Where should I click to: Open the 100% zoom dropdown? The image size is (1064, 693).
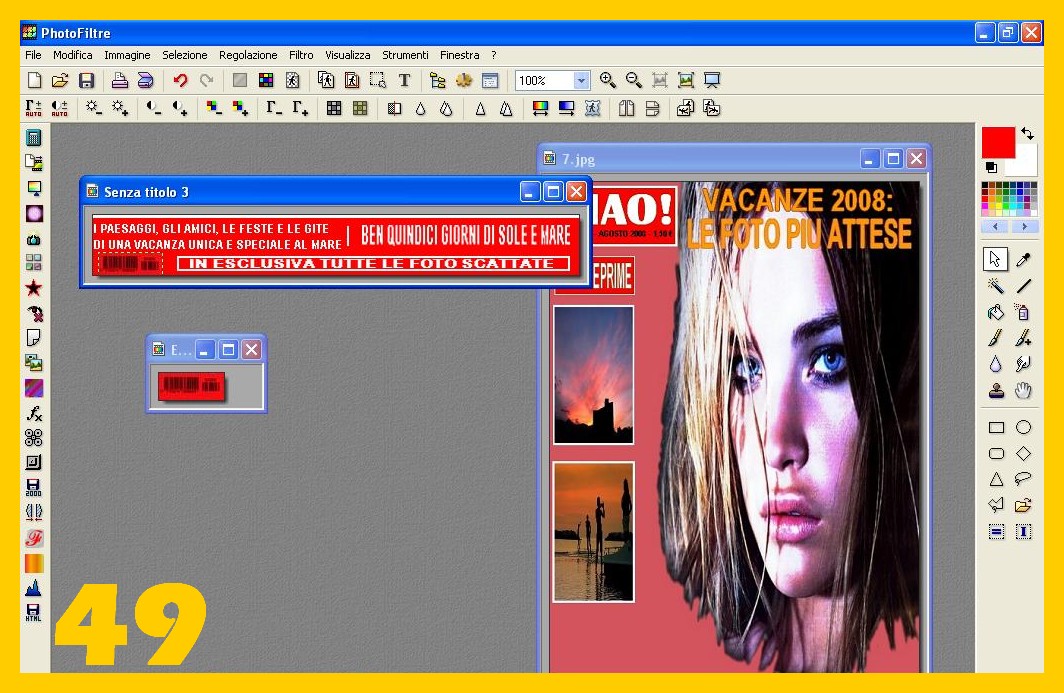(x=581, y=80)
